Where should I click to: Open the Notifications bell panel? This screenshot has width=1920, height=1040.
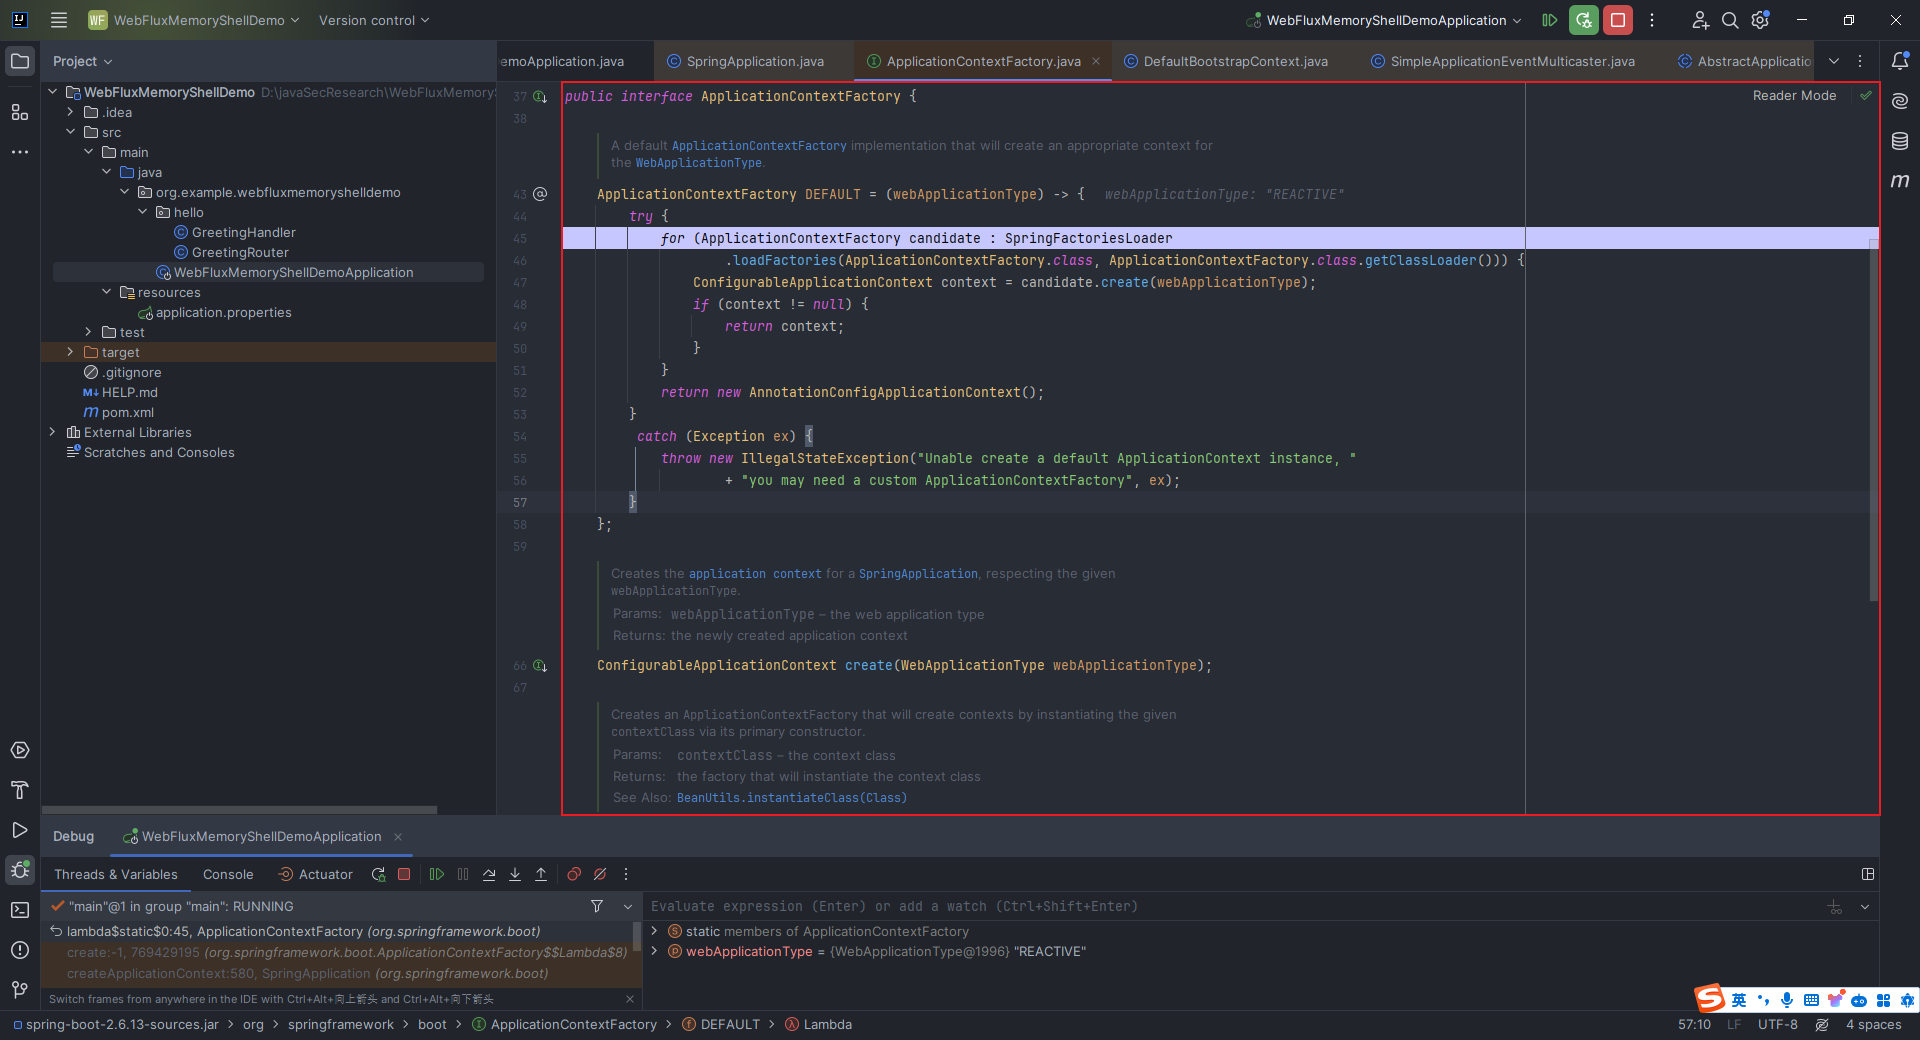pyautogui.click(x=1900, y=61)
